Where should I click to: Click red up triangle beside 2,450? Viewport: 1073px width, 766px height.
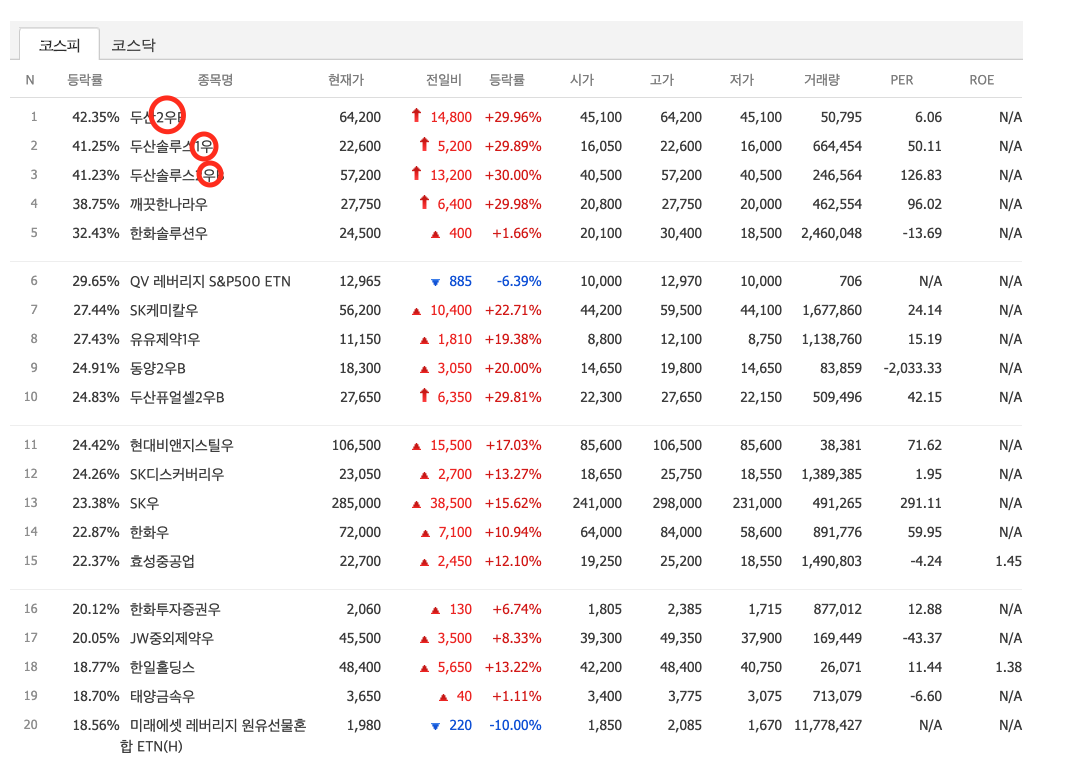coord(424,562)
